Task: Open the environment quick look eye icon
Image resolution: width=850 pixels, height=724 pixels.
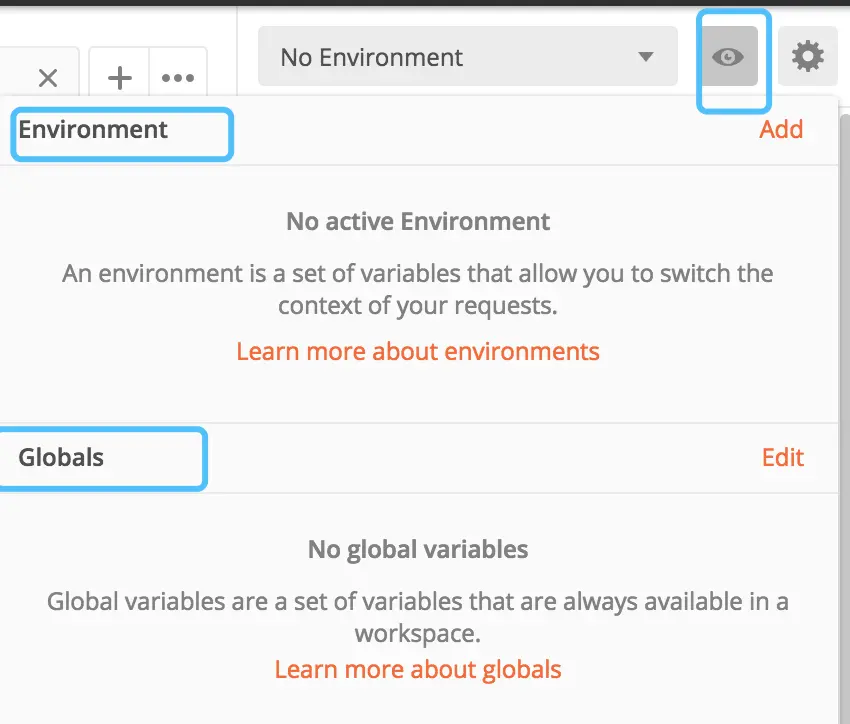Action: (x=728, y=57)
